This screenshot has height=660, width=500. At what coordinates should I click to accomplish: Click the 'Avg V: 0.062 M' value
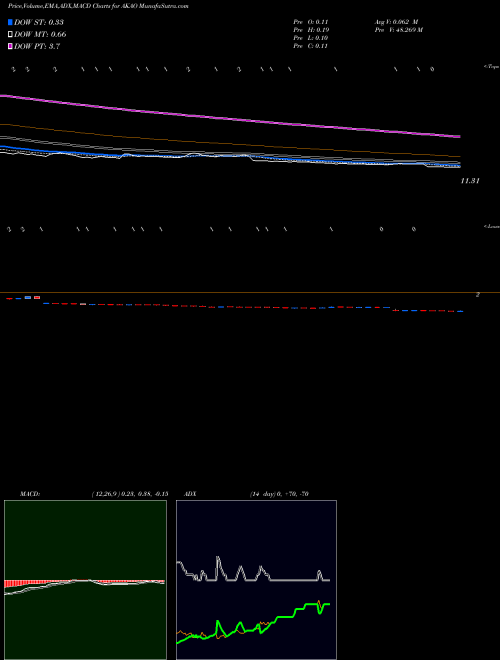396,22
